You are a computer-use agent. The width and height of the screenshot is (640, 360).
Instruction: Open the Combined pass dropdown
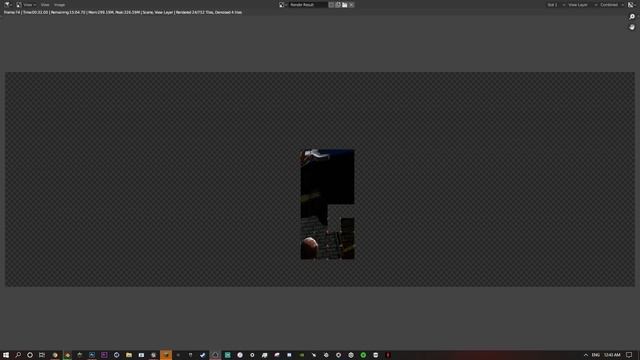611,4
